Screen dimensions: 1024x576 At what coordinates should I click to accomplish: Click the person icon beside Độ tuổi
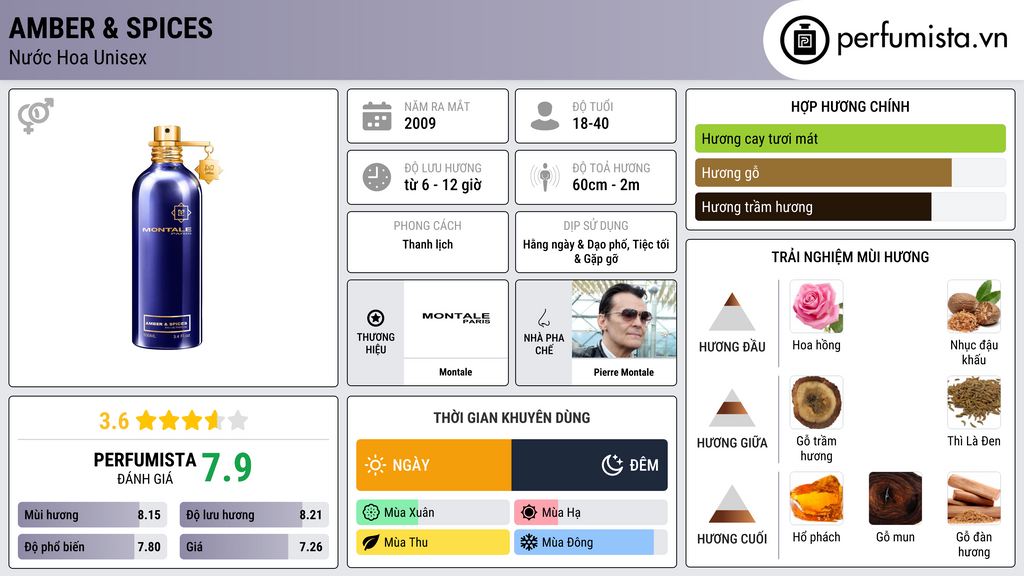coord(544,116)
